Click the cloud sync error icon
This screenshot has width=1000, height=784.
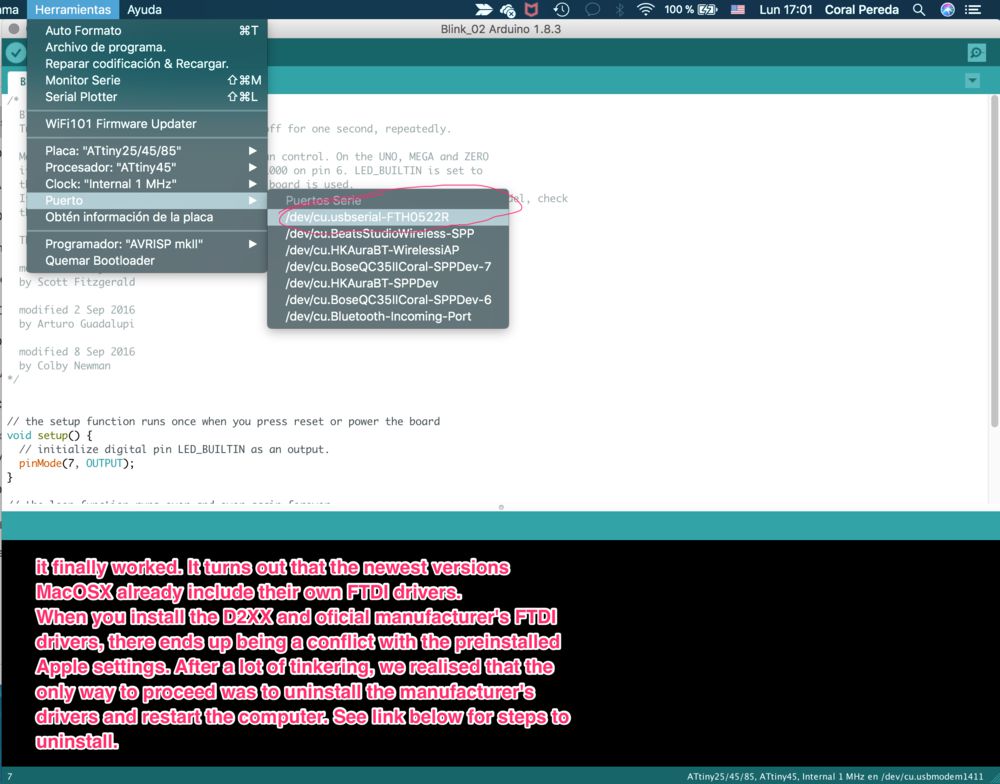coord(508,10)
